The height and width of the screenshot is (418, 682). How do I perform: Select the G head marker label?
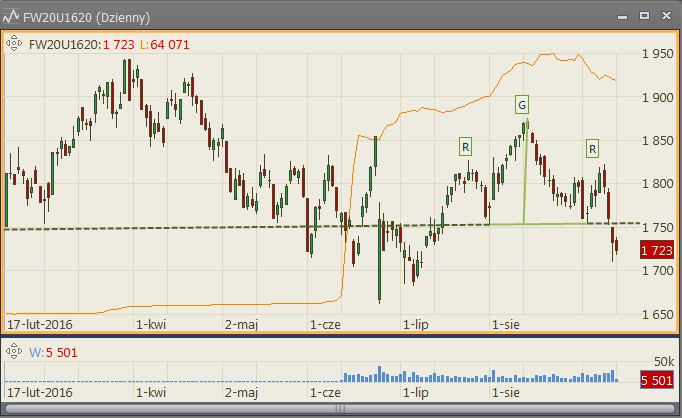(x=522, y=105)
